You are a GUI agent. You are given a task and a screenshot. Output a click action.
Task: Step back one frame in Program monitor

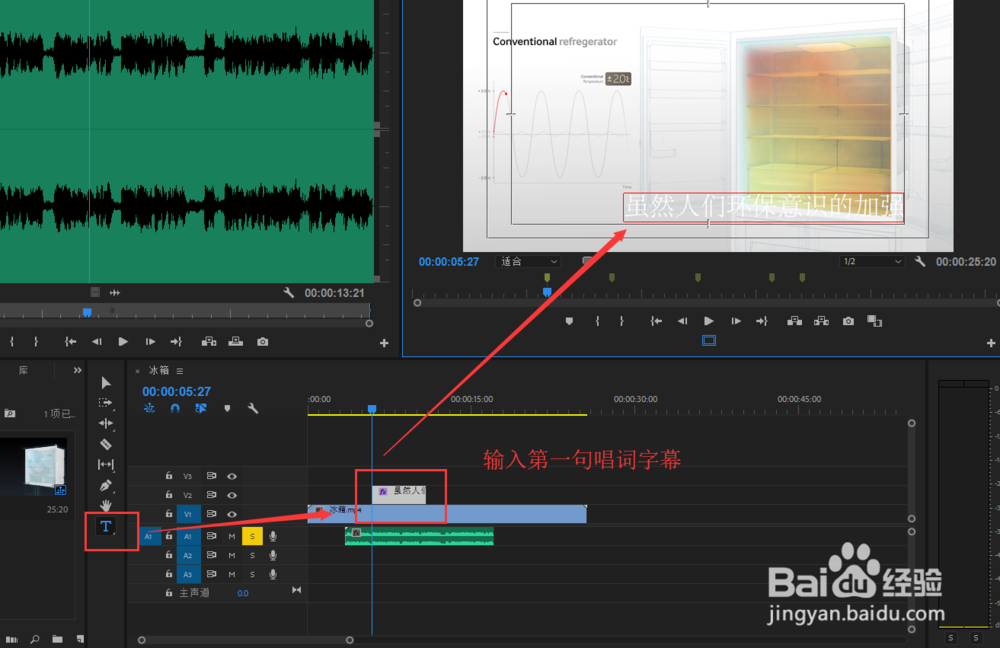pos(682,321)
